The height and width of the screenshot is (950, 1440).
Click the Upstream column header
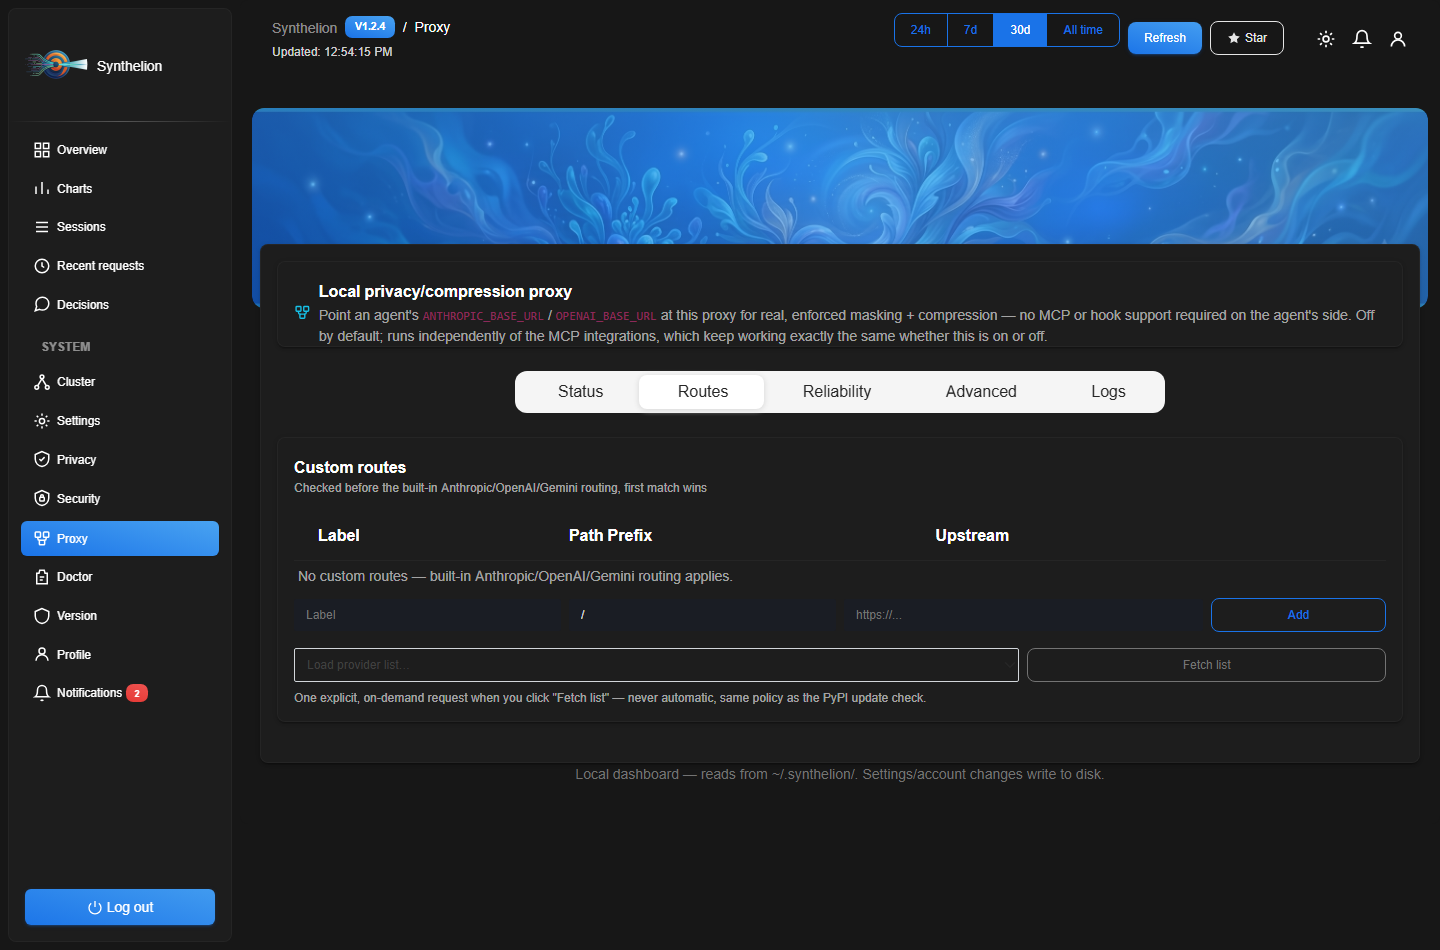pos(972,536)
